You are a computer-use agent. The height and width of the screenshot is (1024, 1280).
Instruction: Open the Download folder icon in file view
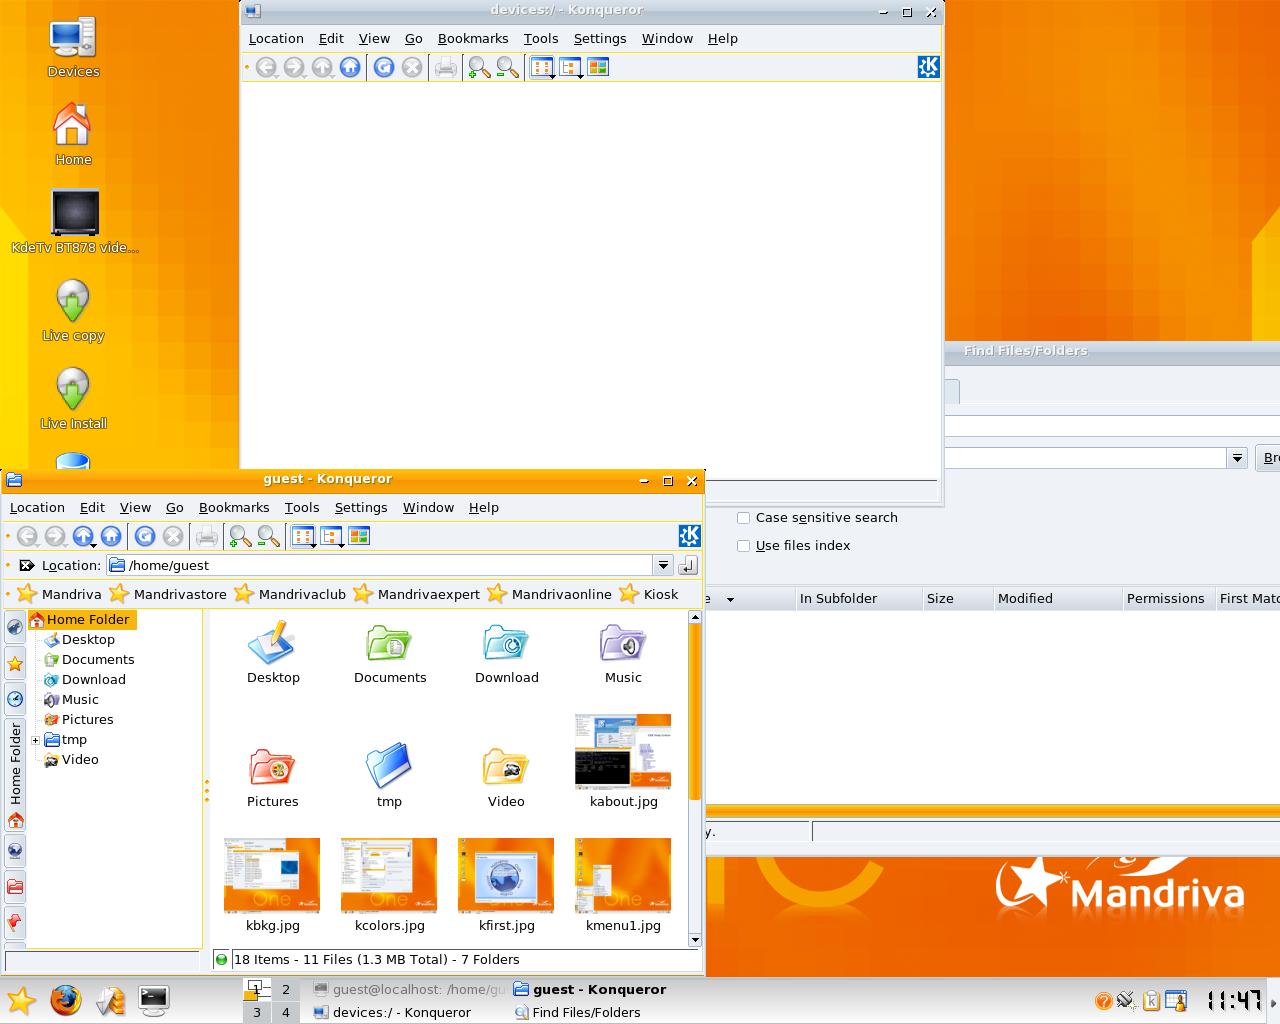pyautogui.click(x=506, y=643)
